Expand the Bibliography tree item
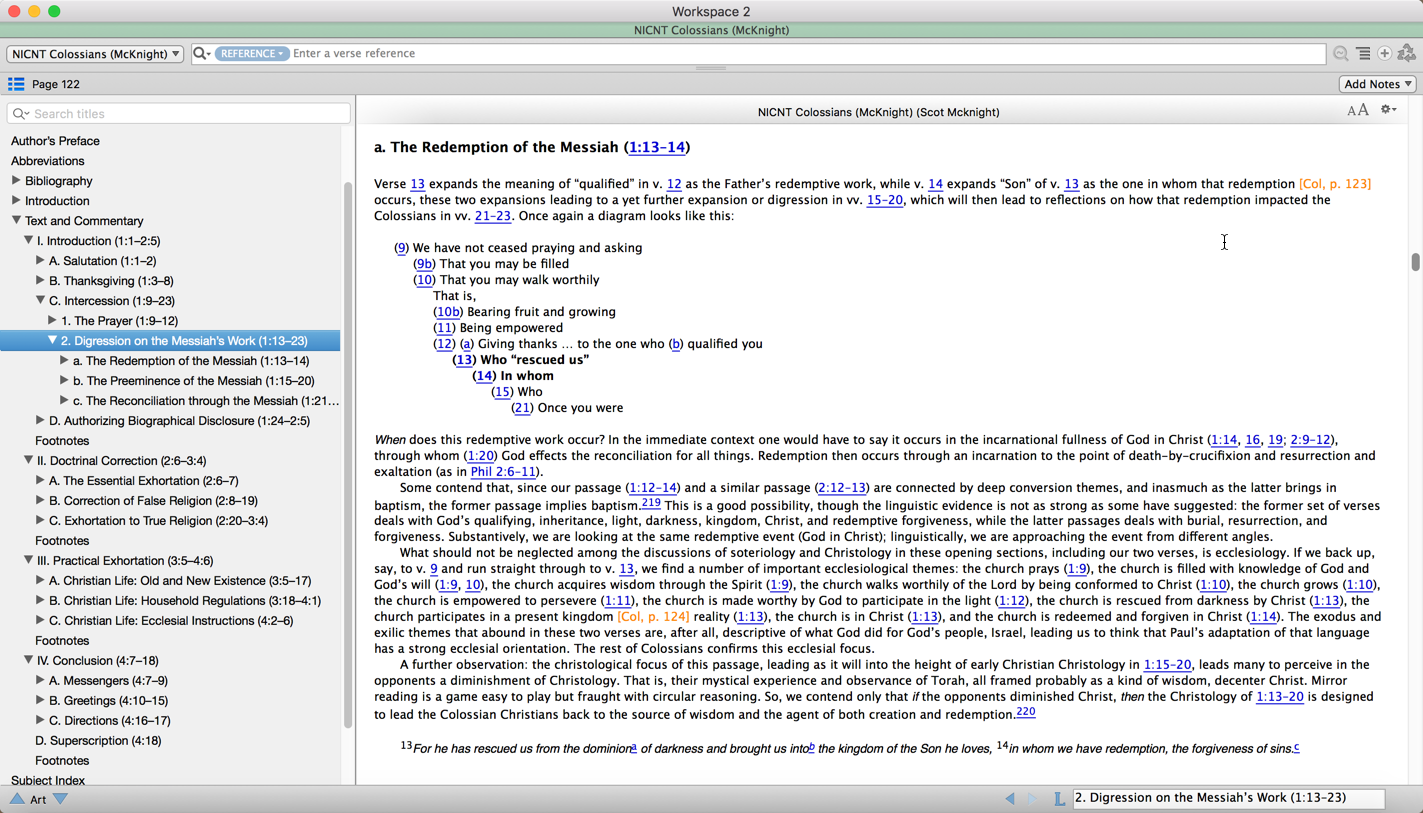Viewport: 1423px width, 813px height. [x=16, y=181]
